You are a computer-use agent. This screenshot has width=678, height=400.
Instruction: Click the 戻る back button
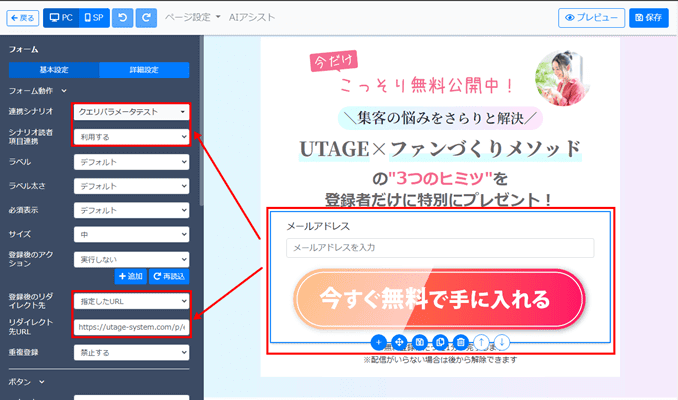(x=22, y=18)
